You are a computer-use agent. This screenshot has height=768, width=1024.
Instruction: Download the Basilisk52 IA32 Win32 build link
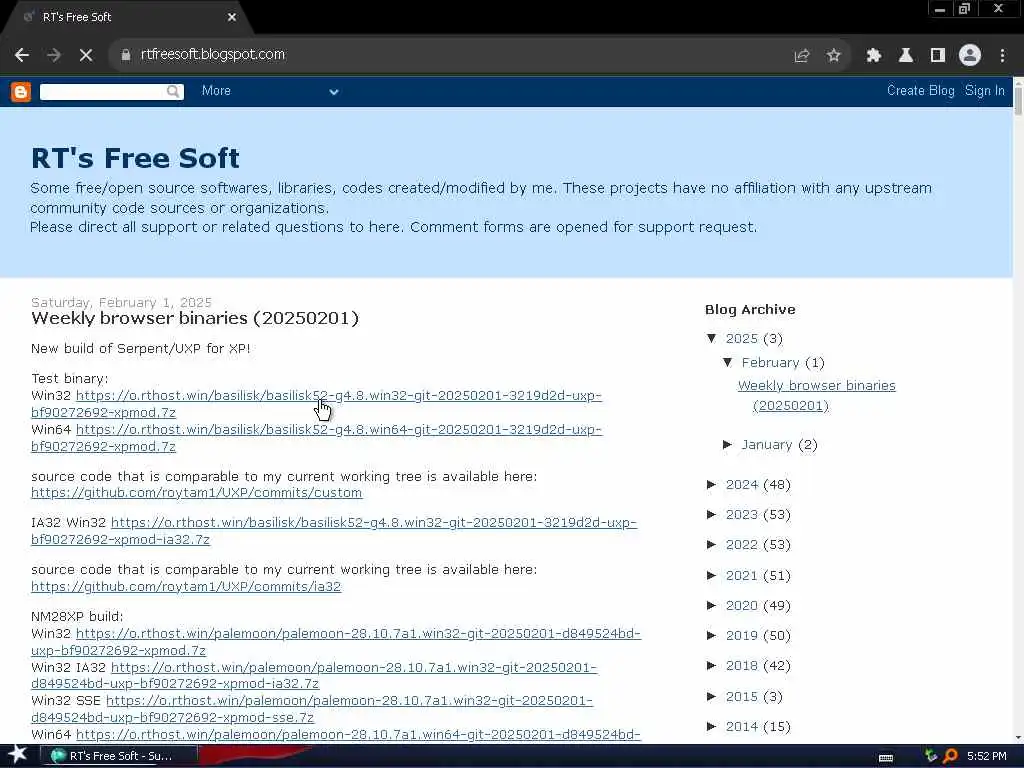pos(333,531)
